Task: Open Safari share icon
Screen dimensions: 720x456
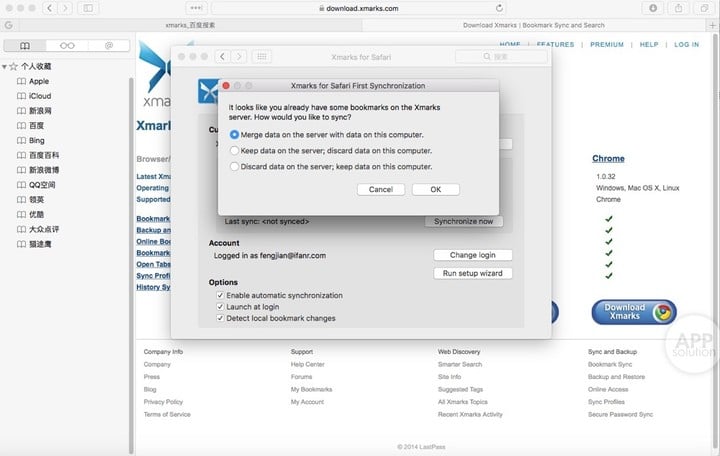Action: click(678, 8)
